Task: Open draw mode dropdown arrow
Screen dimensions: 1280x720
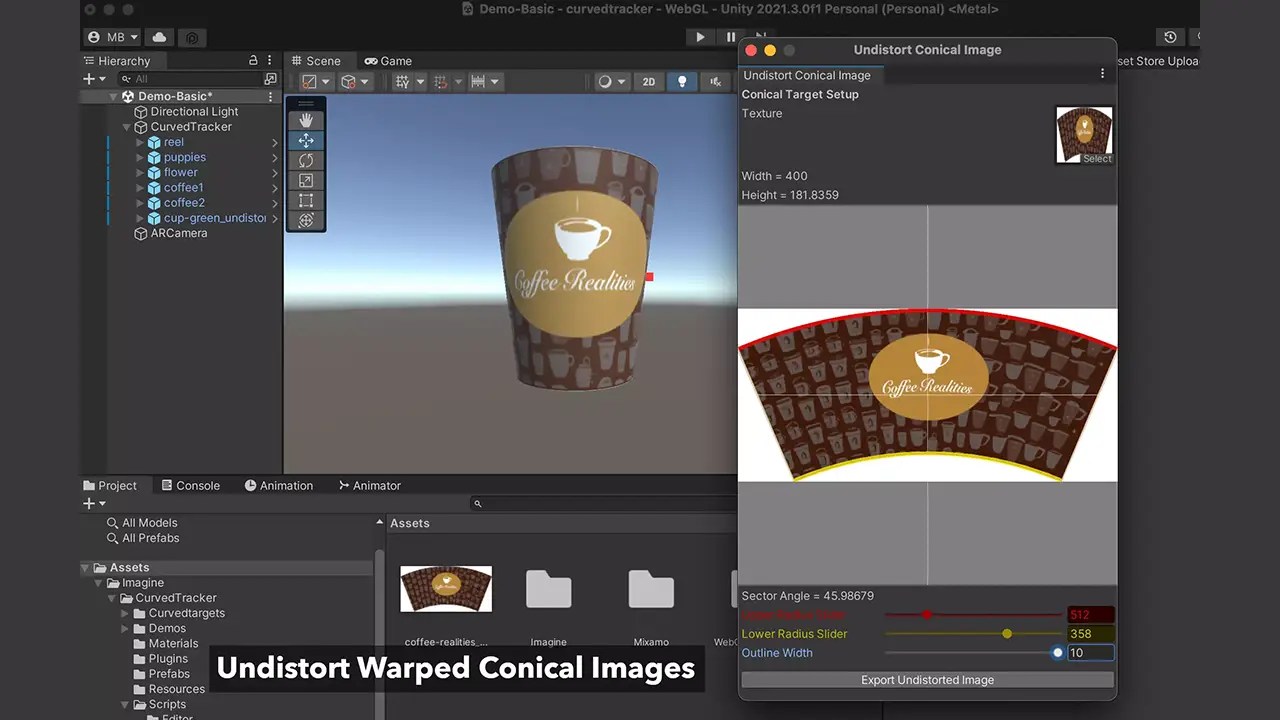Action: click(x=621, y=82)
